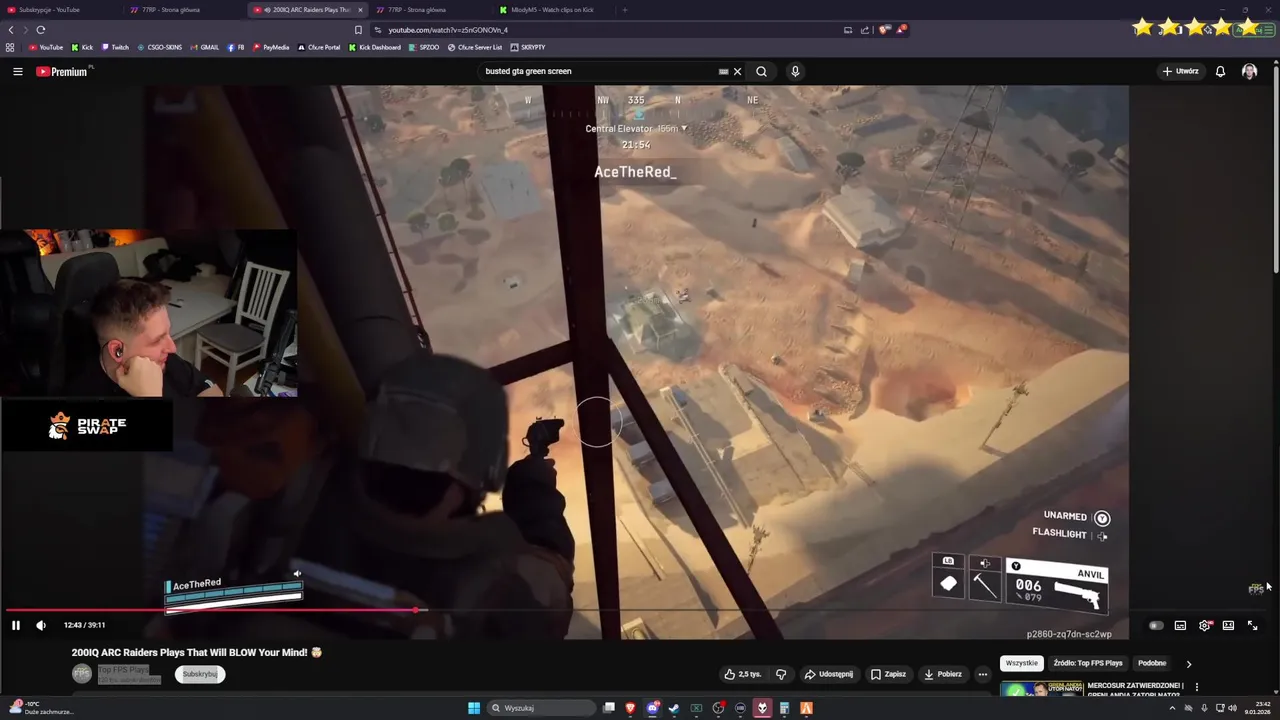Open the GMAIL bookmark
The image size is (1280, 720).
click(205, 47)
